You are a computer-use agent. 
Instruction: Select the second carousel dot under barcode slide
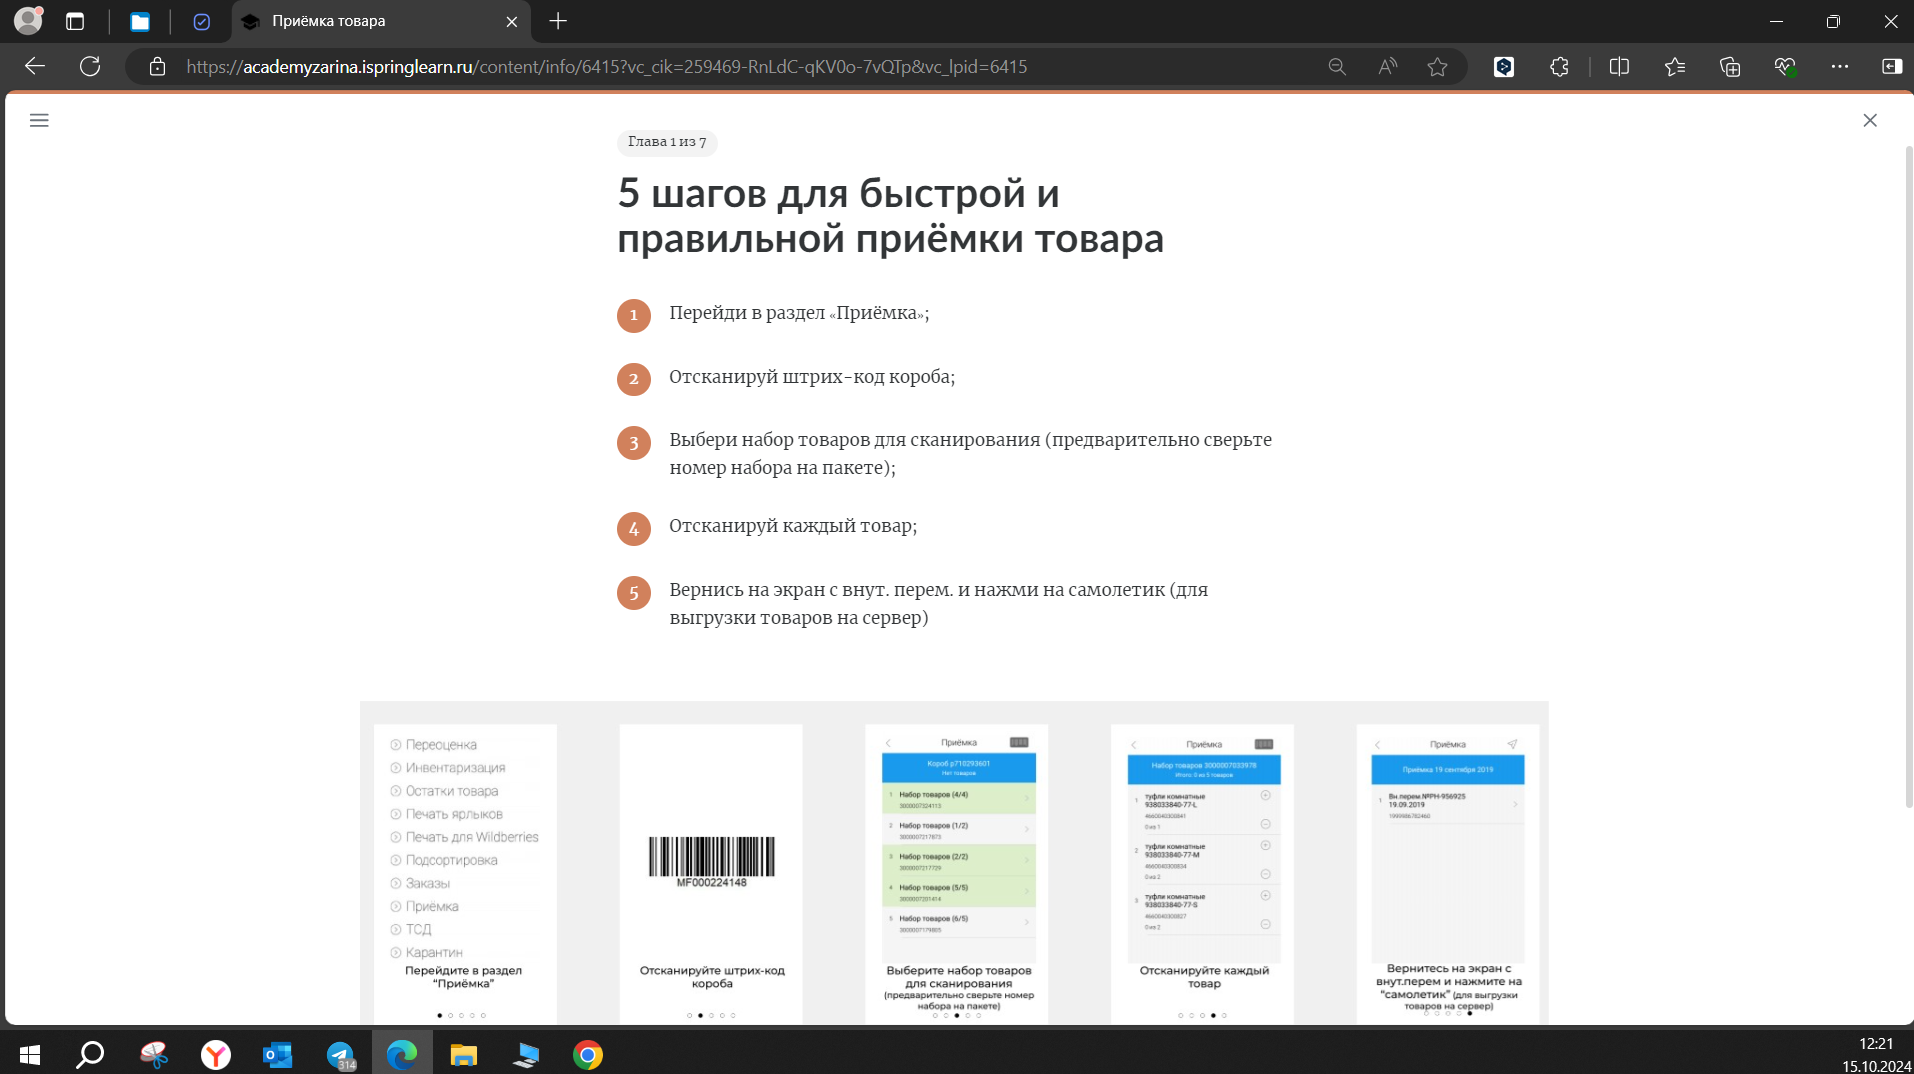tap(700, 1014)
